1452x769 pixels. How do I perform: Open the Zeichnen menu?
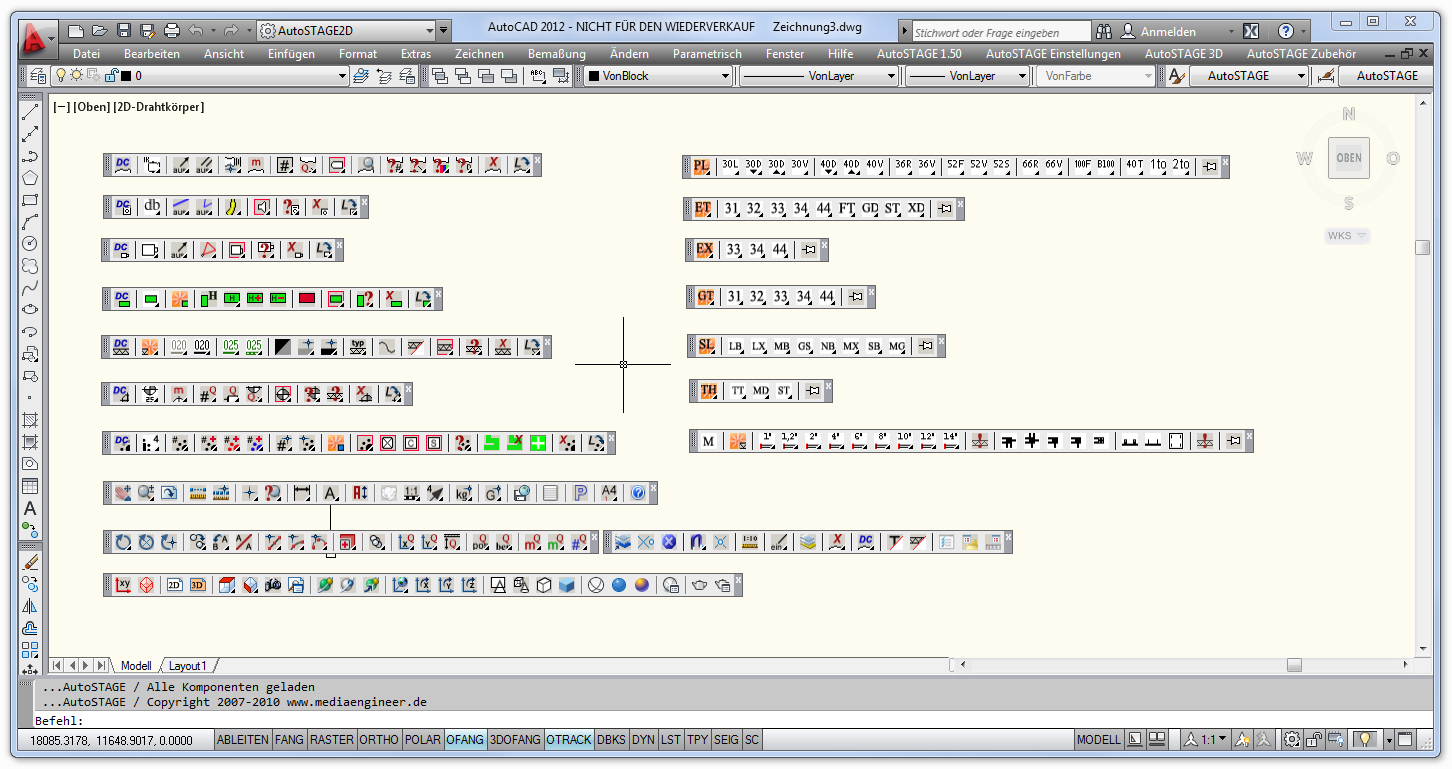point(479,54)
